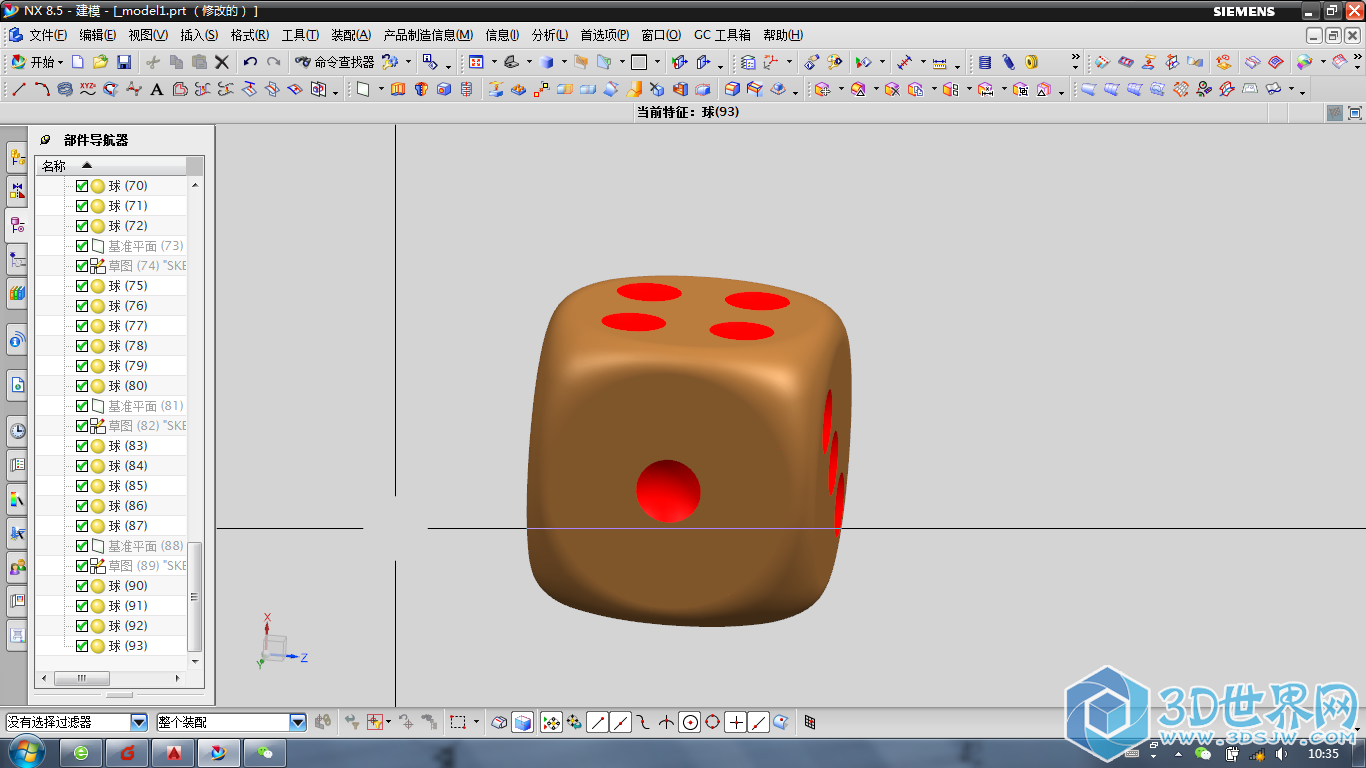Open the 装配(A) menu

[351, 35]
